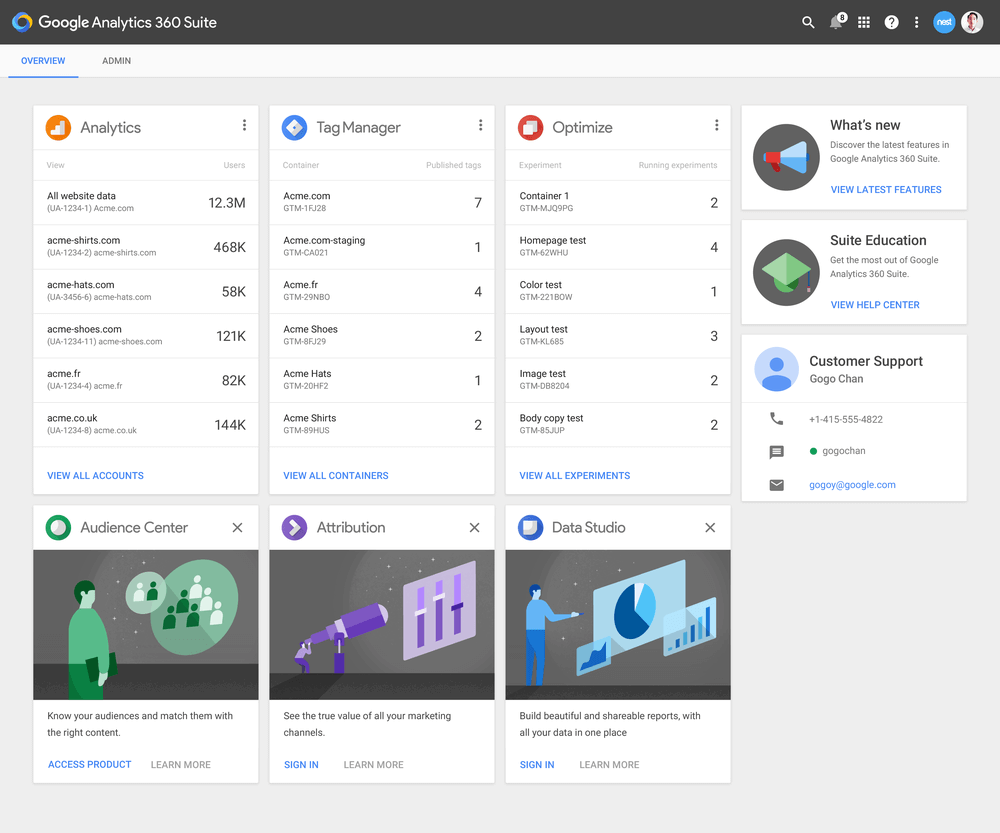Open the Tag Manager card options menu

[481, 125]
